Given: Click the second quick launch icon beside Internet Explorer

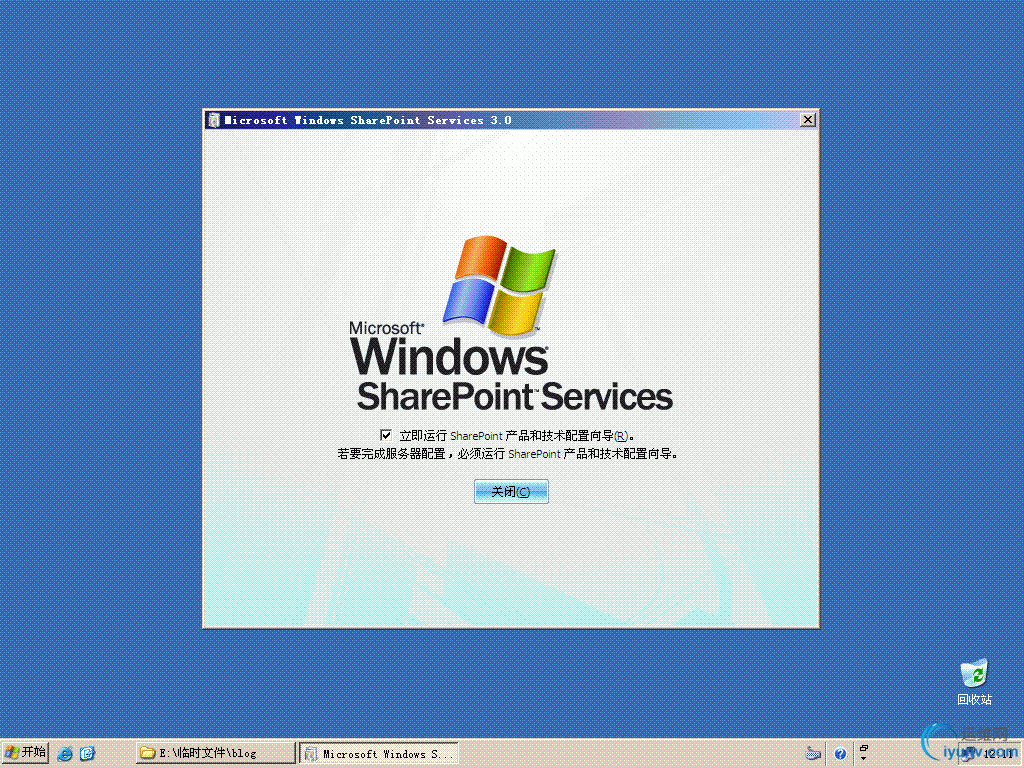Looking at the screenshot, I should coord(88,754).
